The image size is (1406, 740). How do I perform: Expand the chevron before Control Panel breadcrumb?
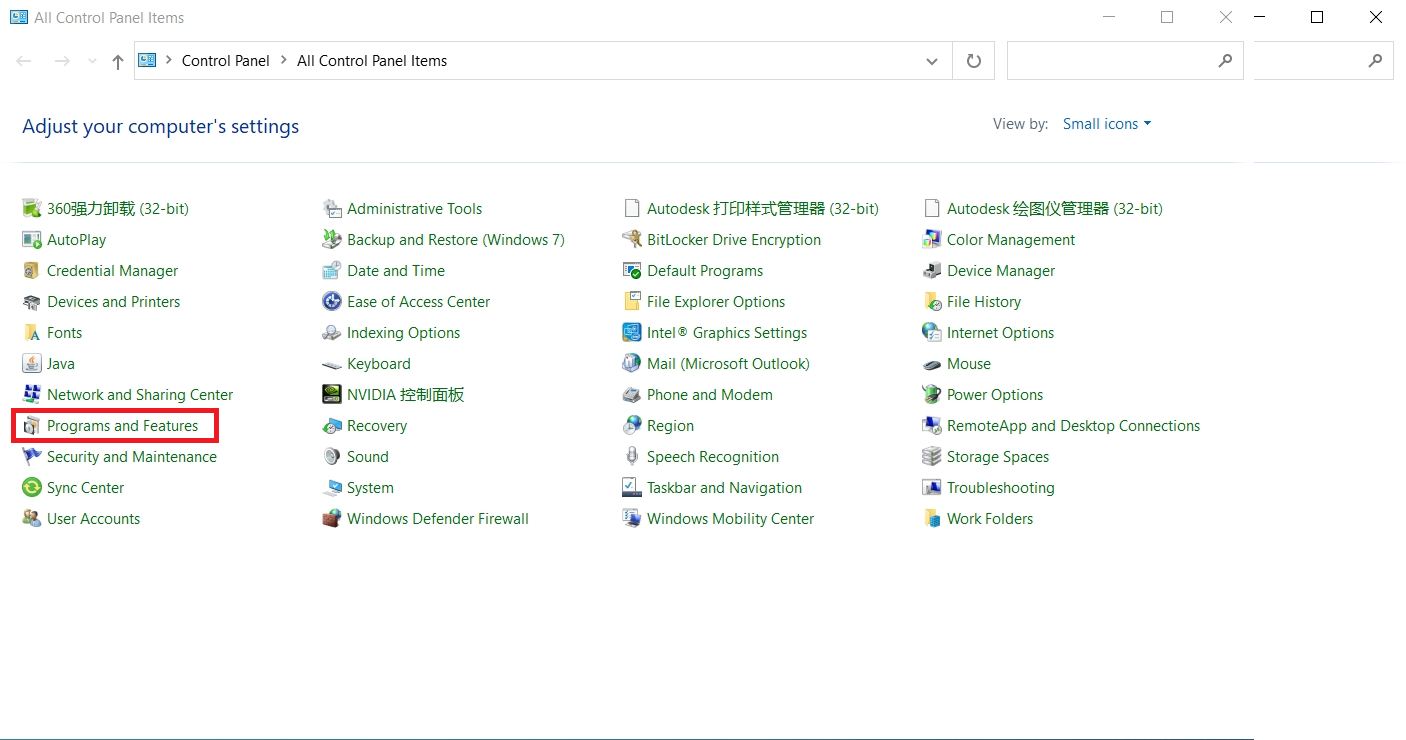point(169,61)
